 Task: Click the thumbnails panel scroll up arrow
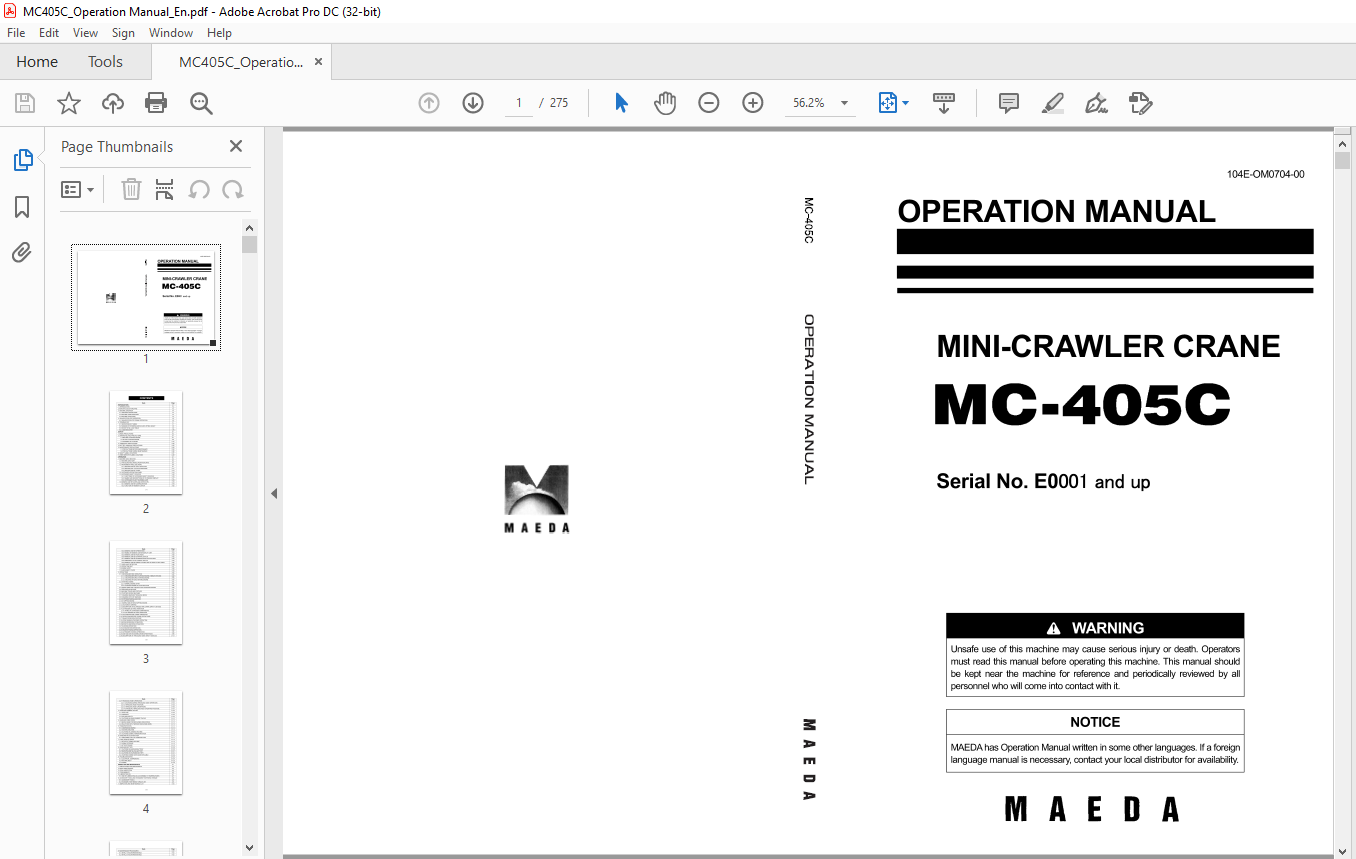click(x=250, y=228)
